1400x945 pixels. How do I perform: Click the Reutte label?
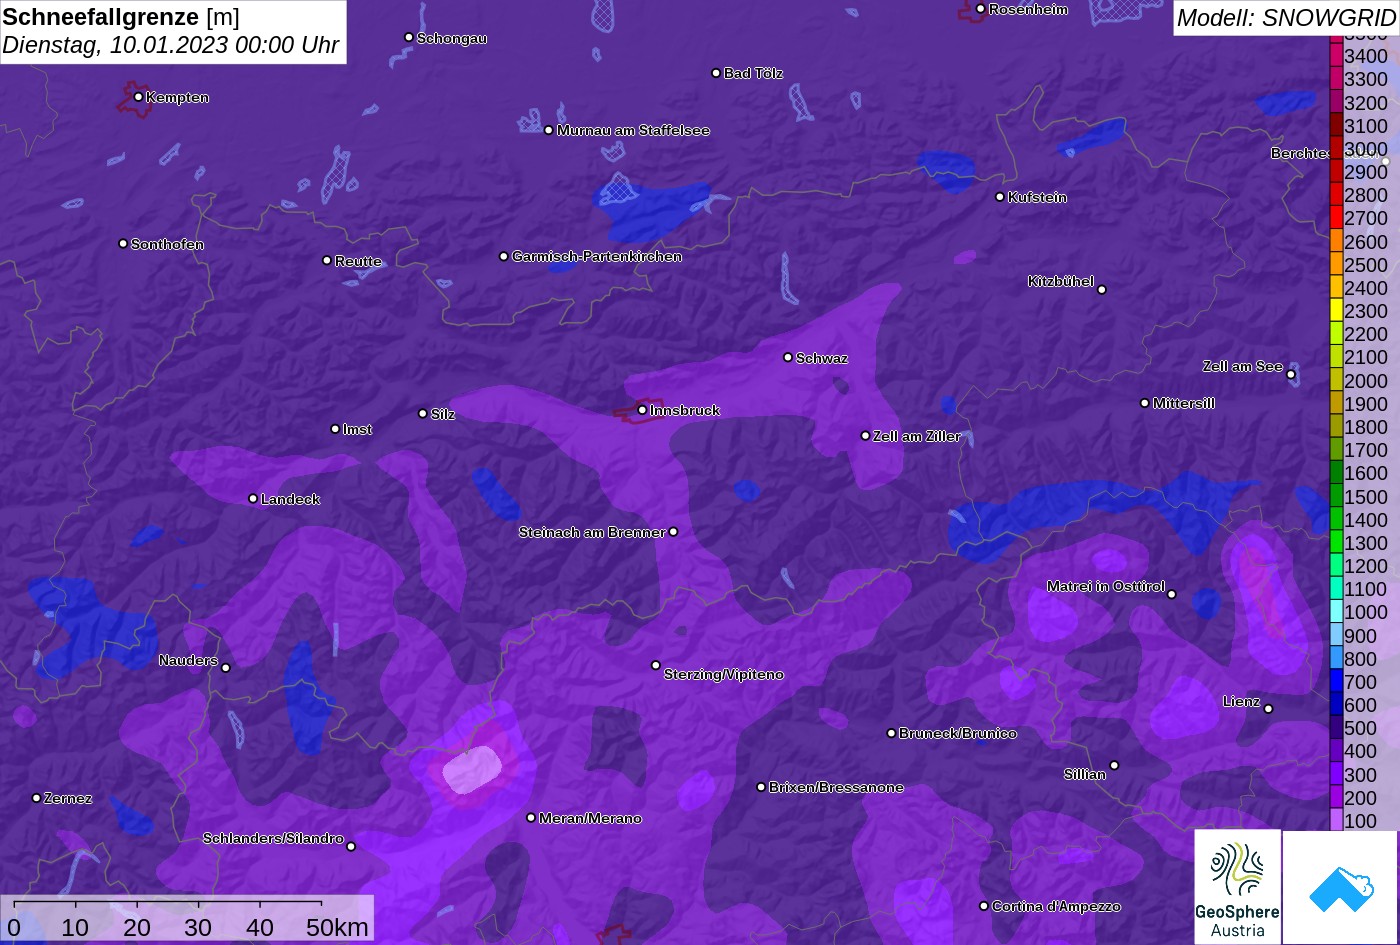click(x=358, y=261)
